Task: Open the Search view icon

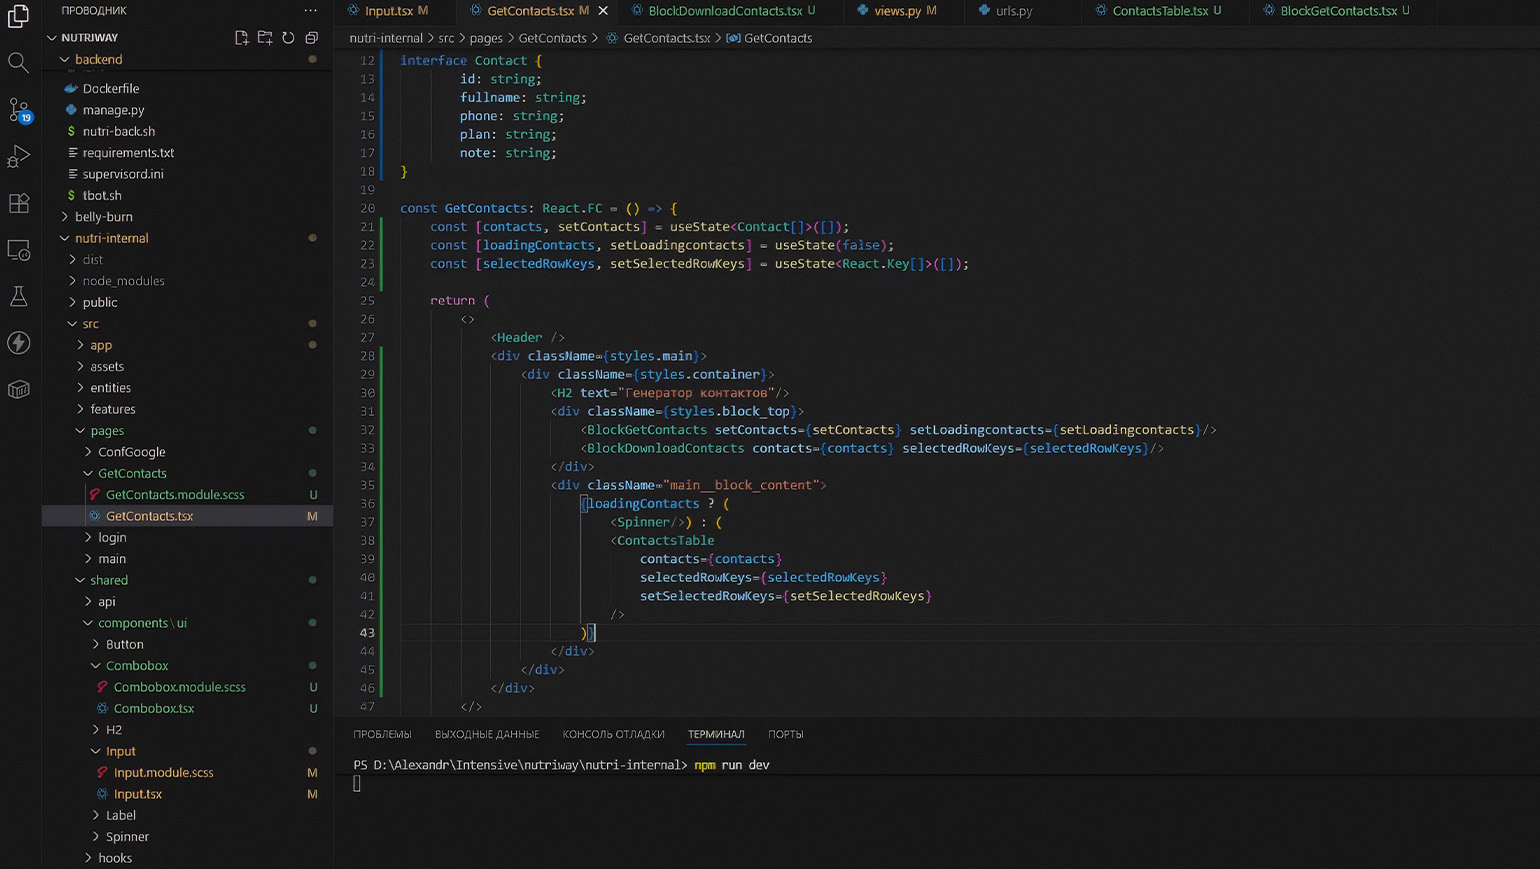Action: (18, 63)
